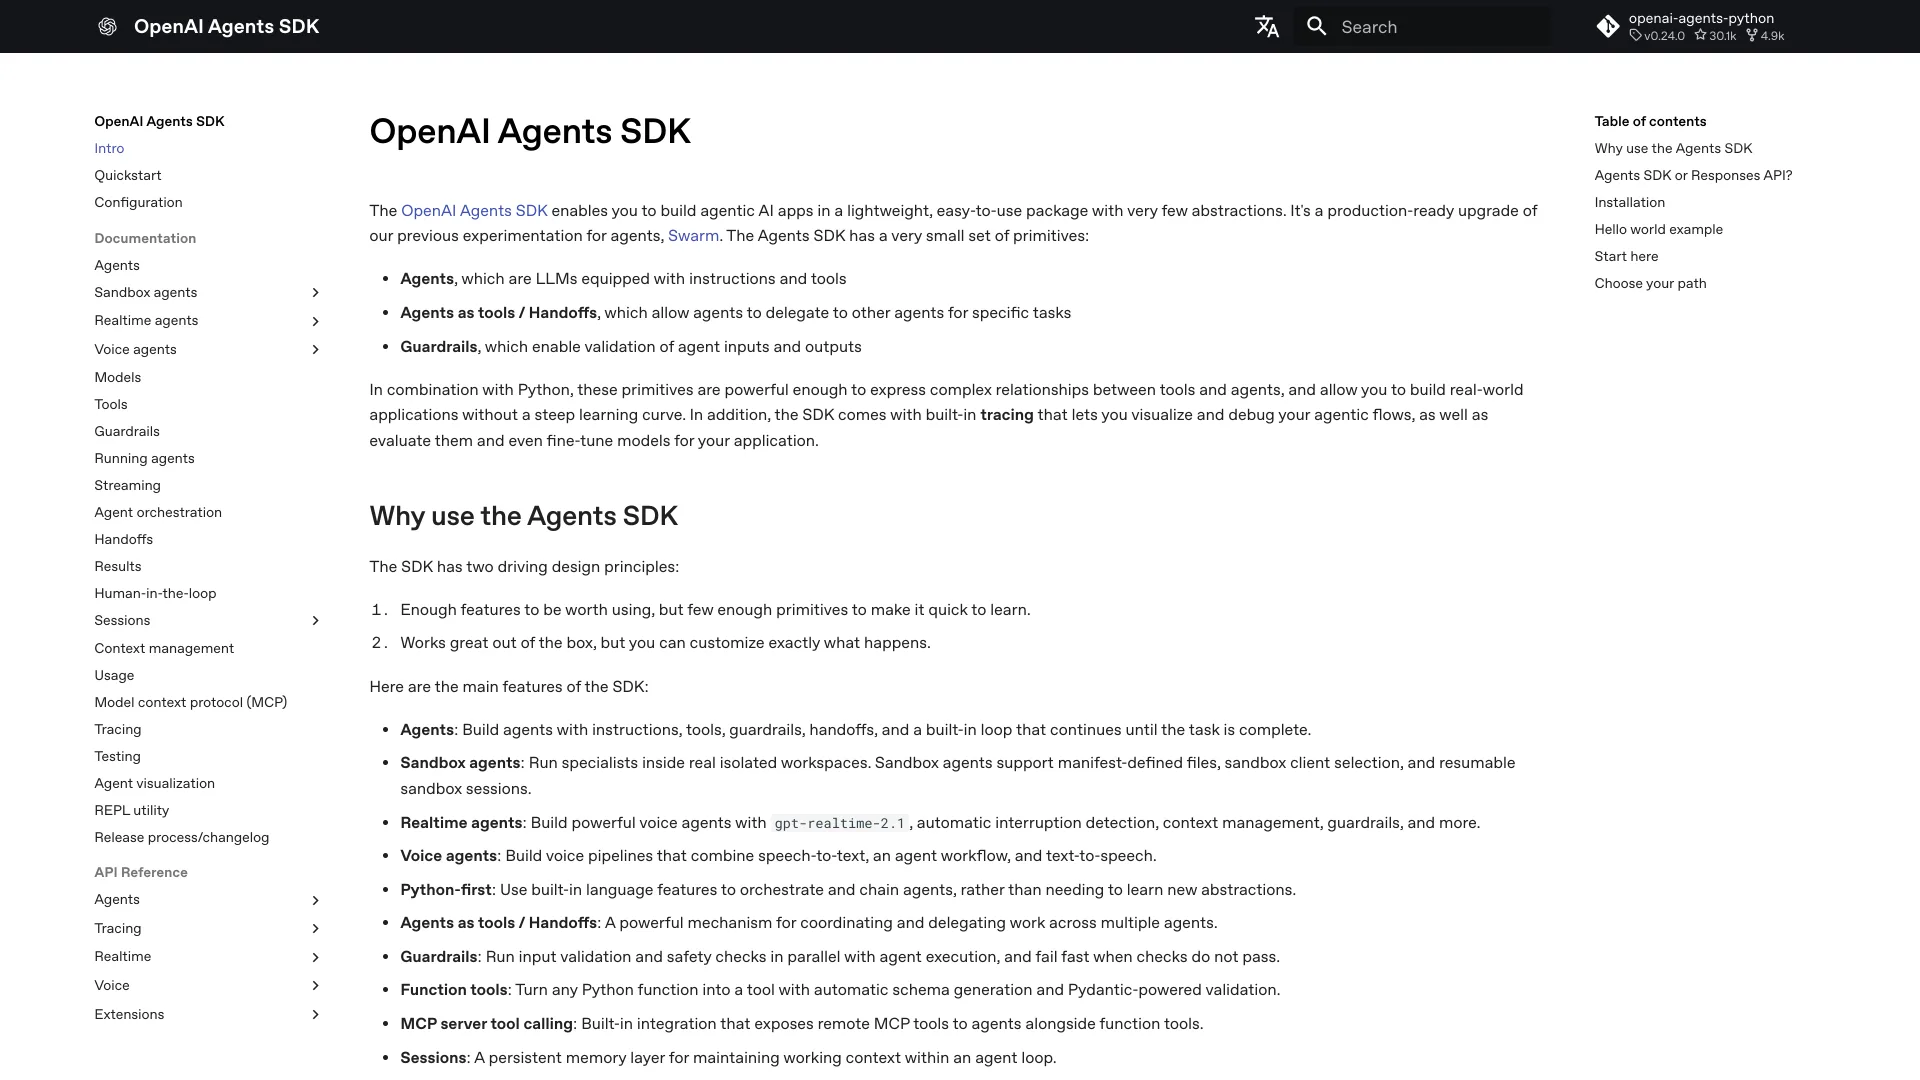Open Agent visualization page
This screenshot has width=1920, height=1080.
coord(154,783)
